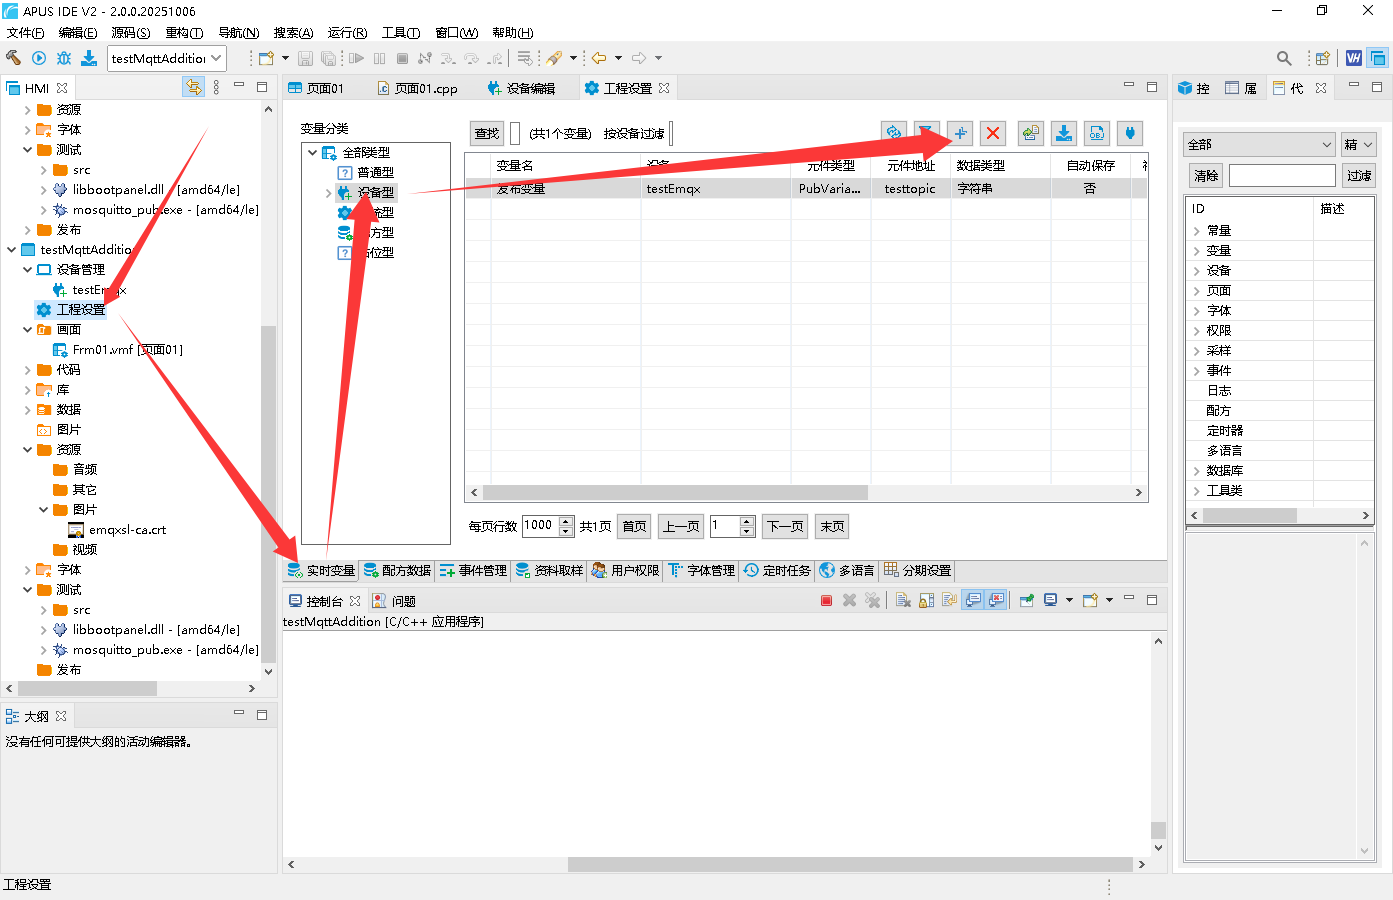This screenshot has width=1393, height=900.
Task: Start debugging with the bug icon
Action: click(64, 58)
